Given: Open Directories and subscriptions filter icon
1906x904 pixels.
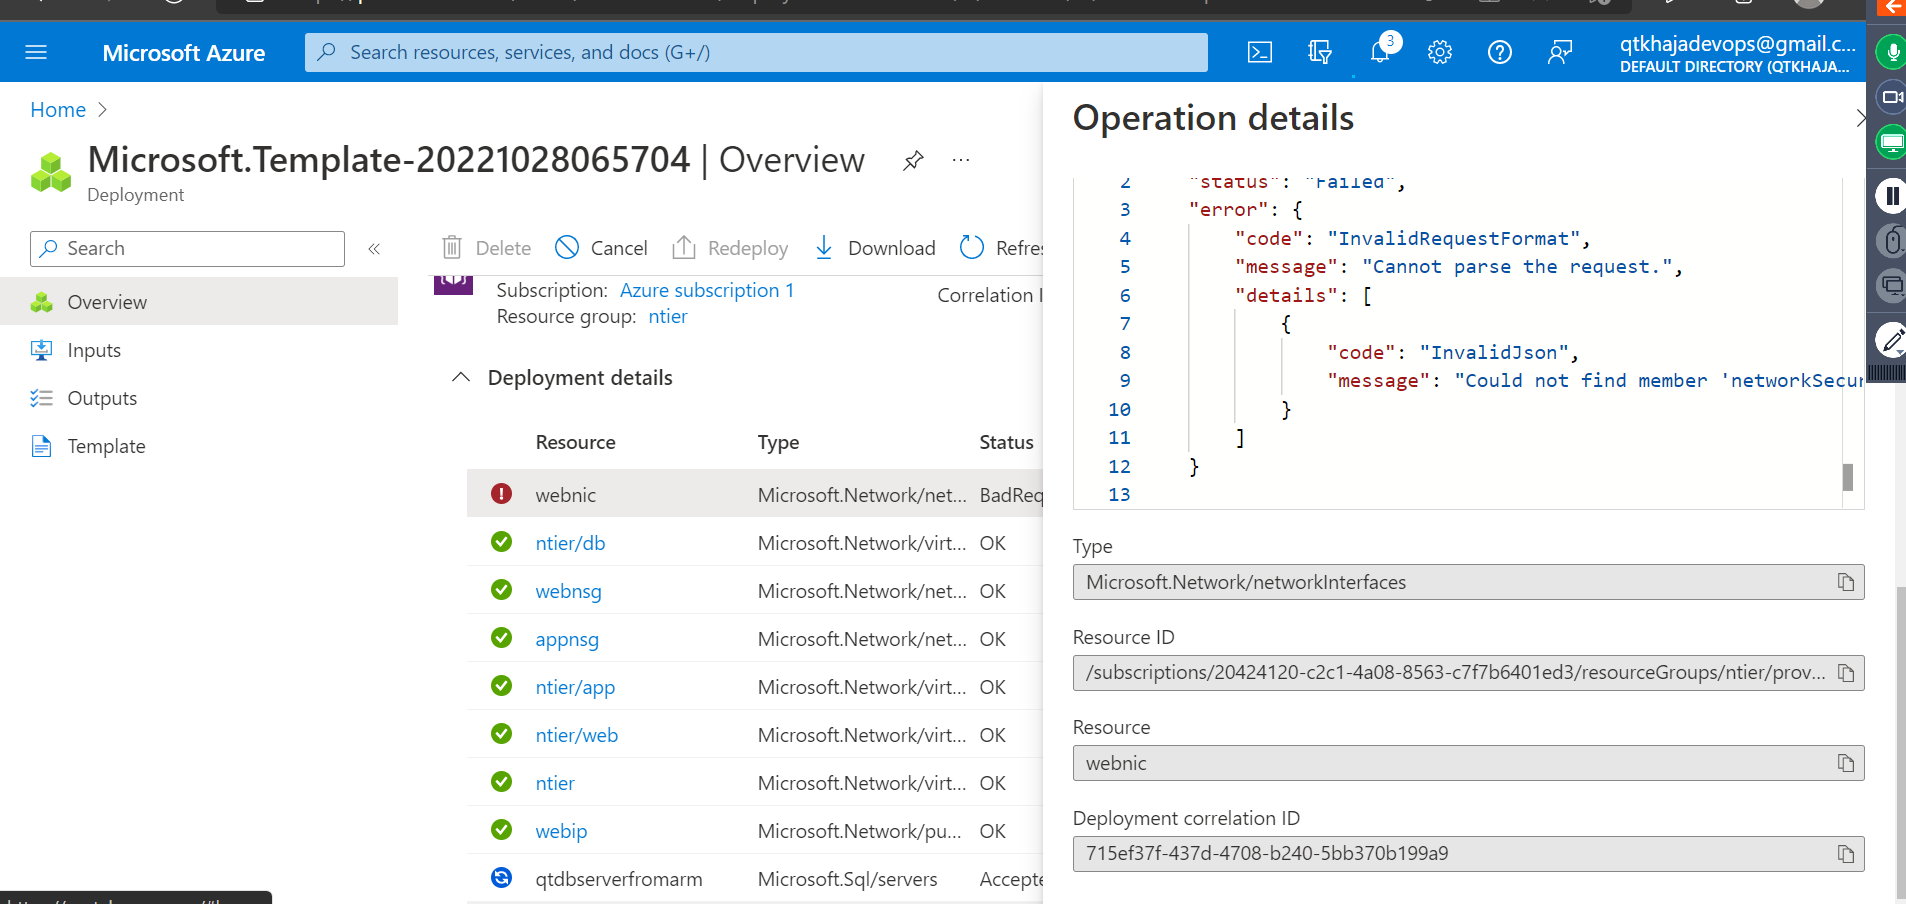Looking at the screenshot, I should click(x=1320, y=52).
